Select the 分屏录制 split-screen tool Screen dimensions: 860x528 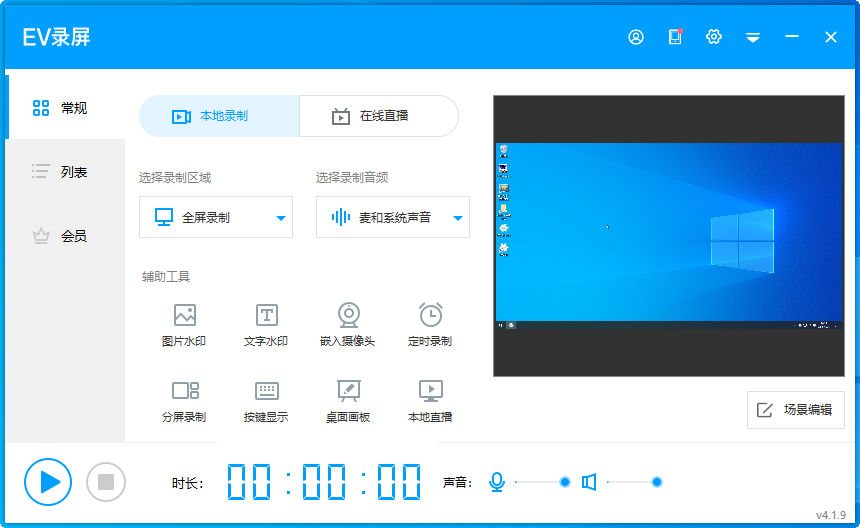(x=184, y=401)
